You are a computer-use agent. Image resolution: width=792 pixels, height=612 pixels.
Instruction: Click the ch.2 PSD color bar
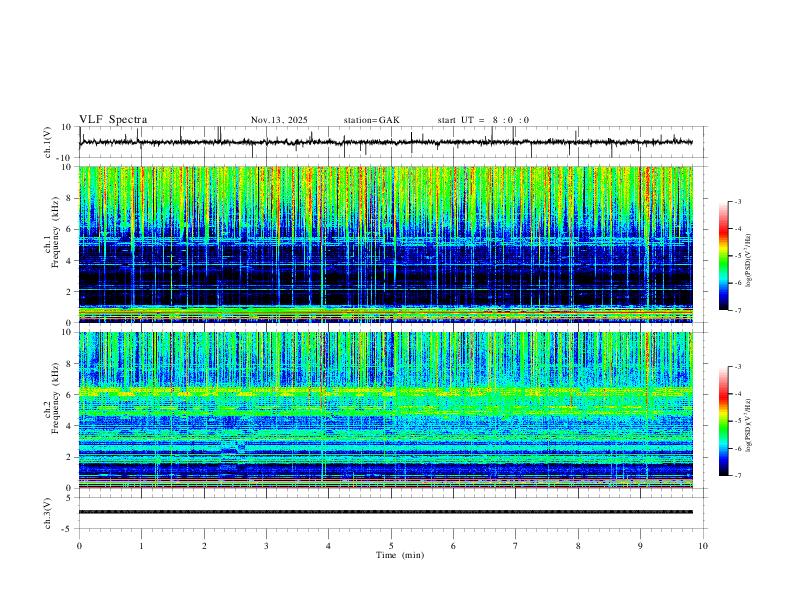pyautogui.click(x=723, y=421)
